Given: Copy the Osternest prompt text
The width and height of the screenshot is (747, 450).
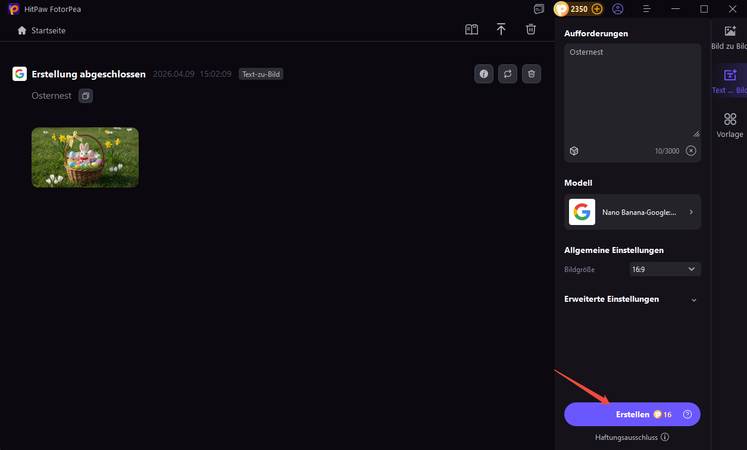Looking at the screenshot, I should (86, 96).
